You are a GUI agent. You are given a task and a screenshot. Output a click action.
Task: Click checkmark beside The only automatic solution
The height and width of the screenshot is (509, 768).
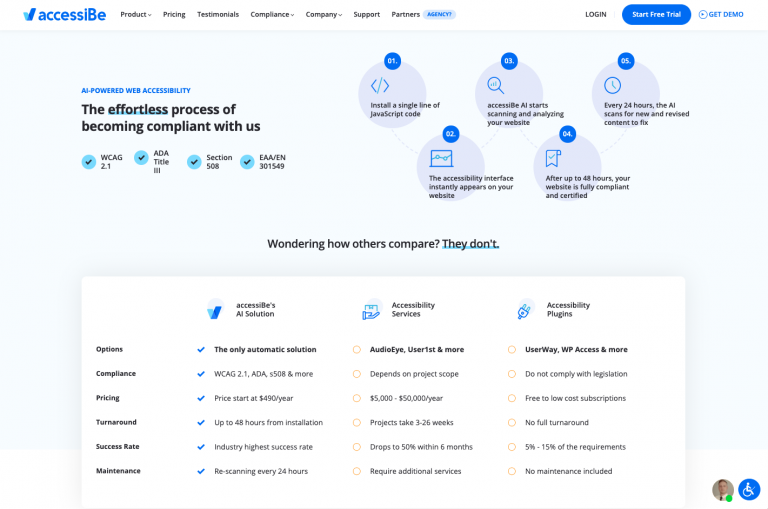click(x=201, y=349)
